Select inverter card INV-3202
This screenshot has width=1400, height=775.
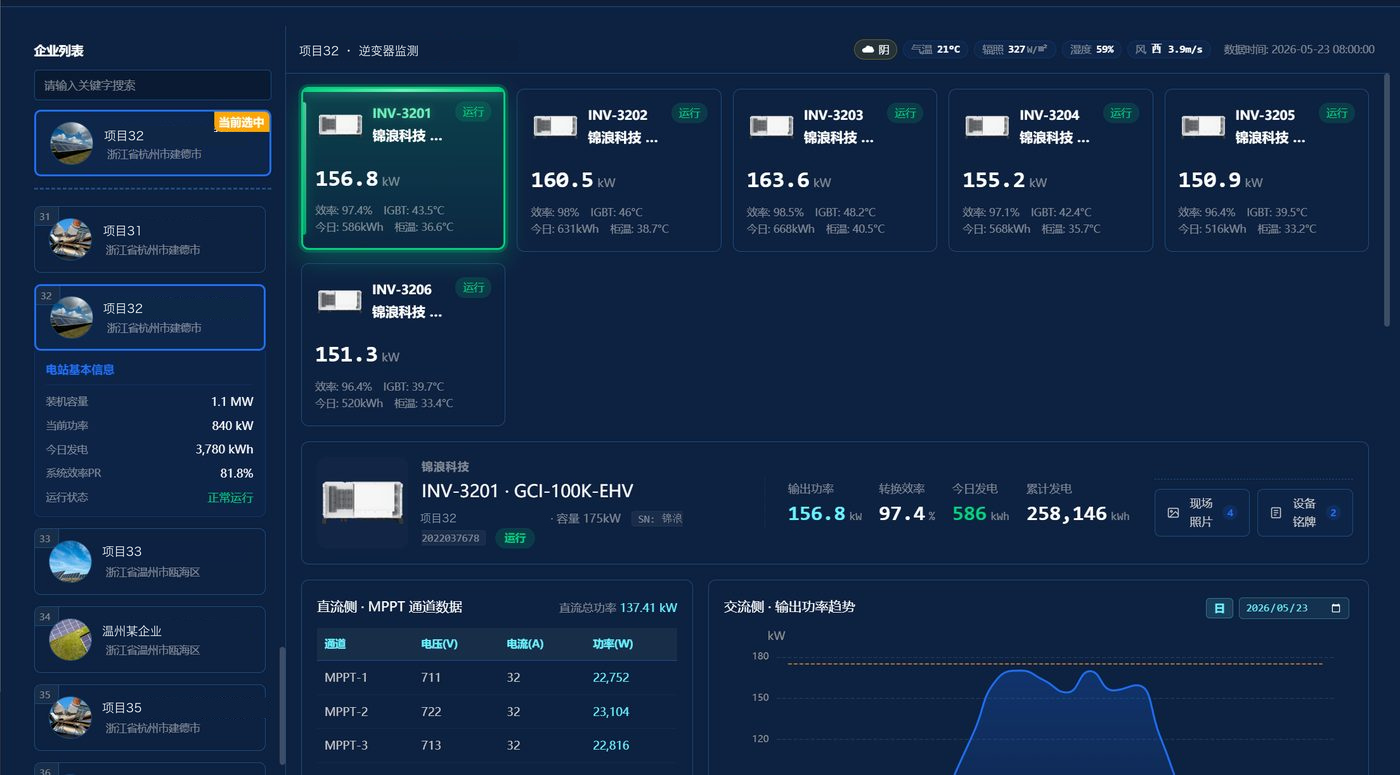(x=619, y=170)
